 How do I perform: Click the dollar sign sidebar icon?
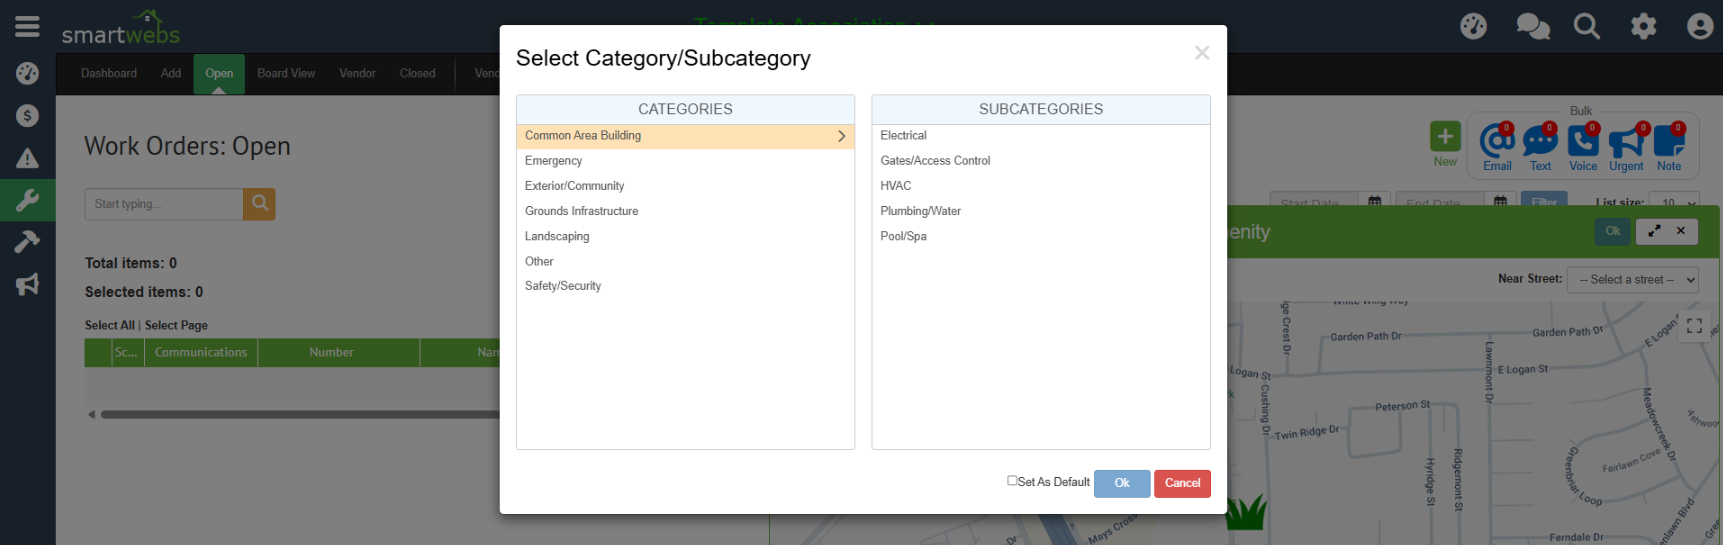[x=27, y=116]
